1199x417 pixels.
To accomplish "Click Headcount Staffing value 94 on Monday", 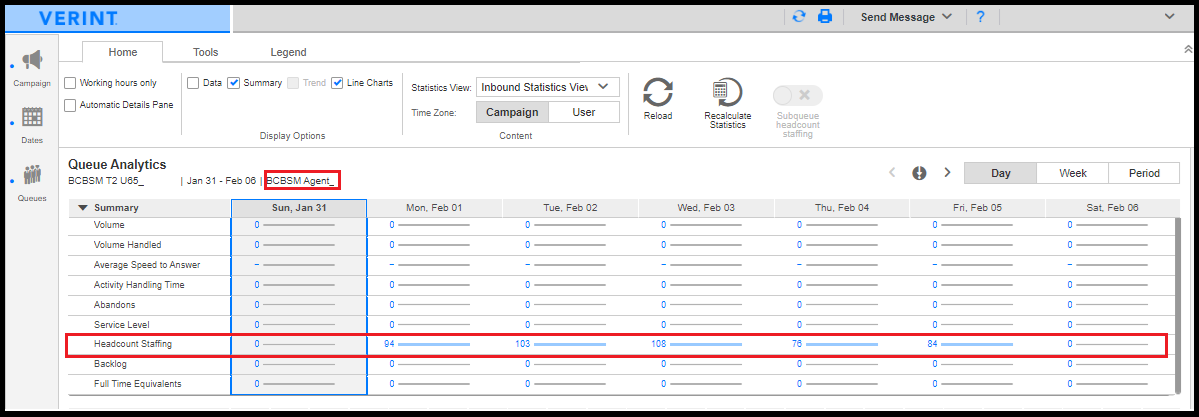I will (388, 344).
